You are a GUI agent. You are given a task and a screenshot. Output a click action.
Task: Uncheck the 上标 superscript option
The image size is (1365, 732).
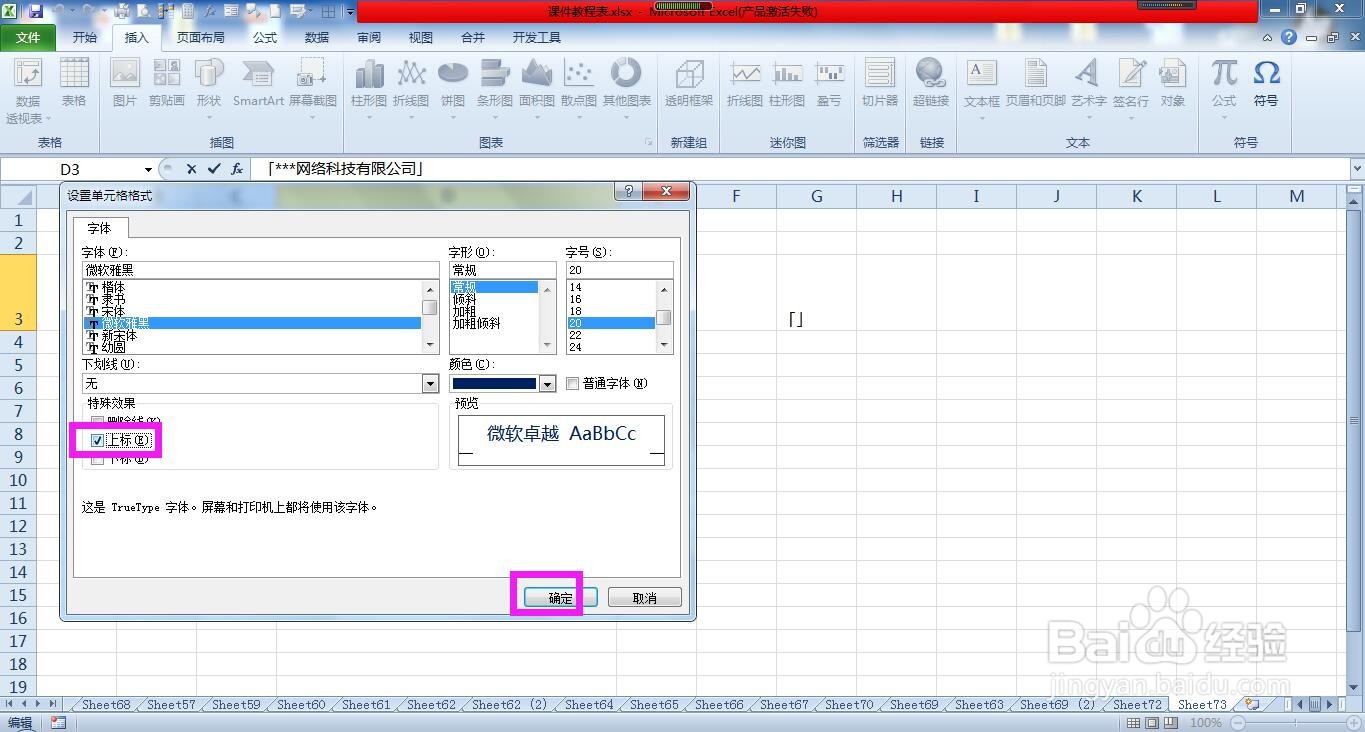tap(97, 440)
